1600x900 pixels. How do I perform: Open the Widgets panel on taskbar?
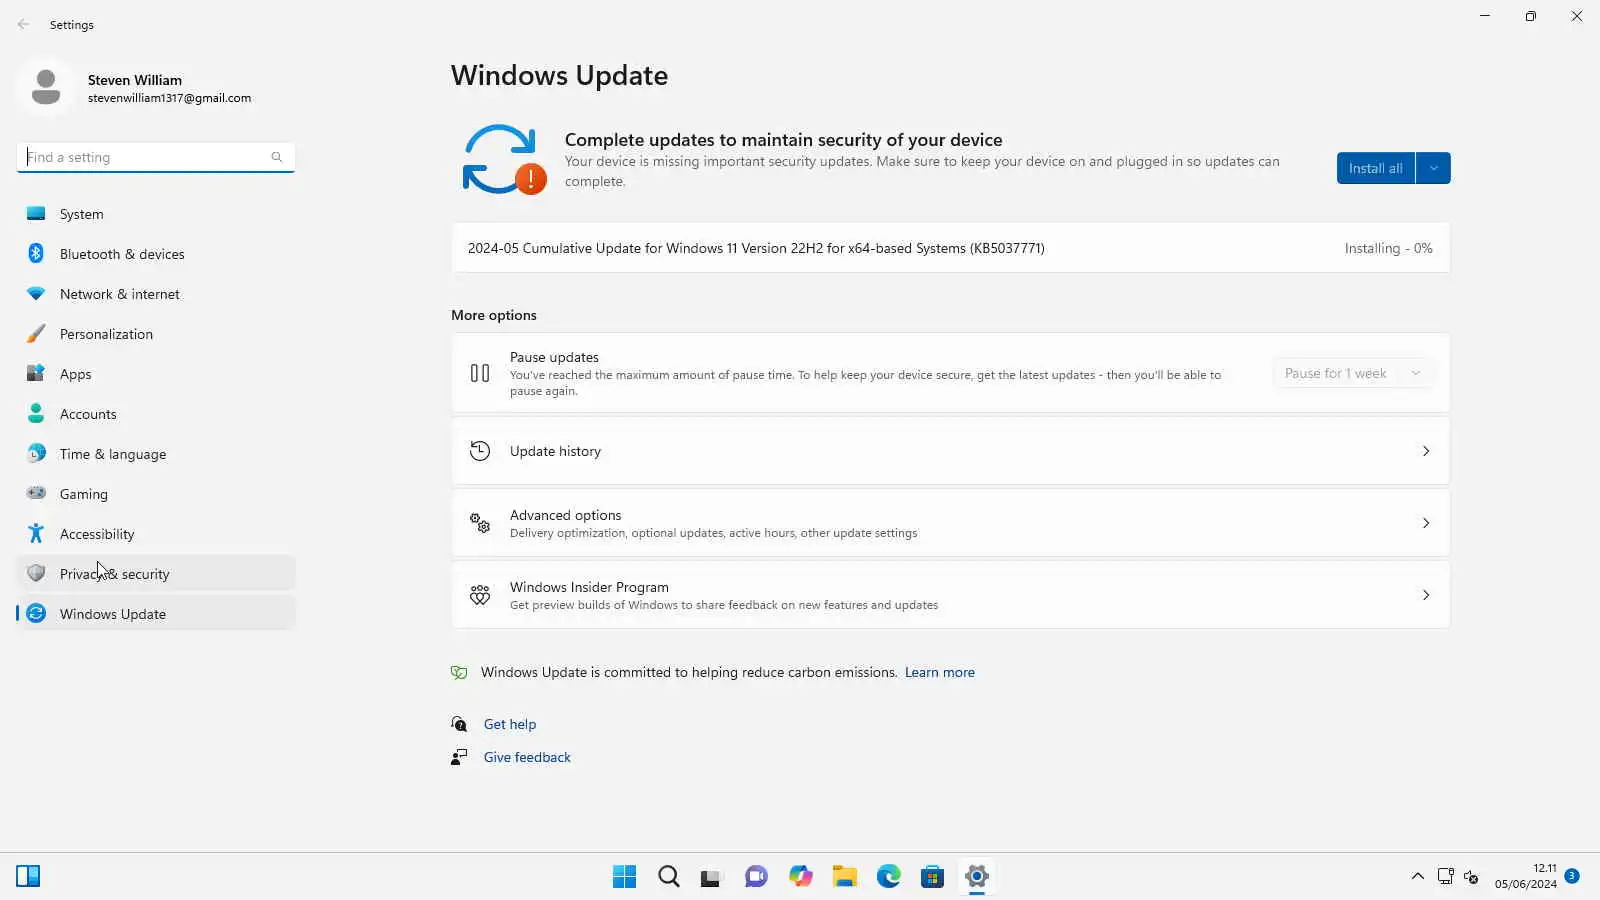click(28, 877)
